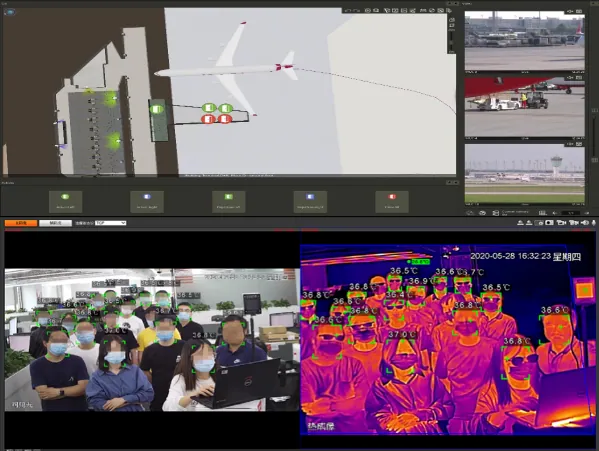Click the Departure Right action button
This screenshot has height=451, width=599.
310,201
